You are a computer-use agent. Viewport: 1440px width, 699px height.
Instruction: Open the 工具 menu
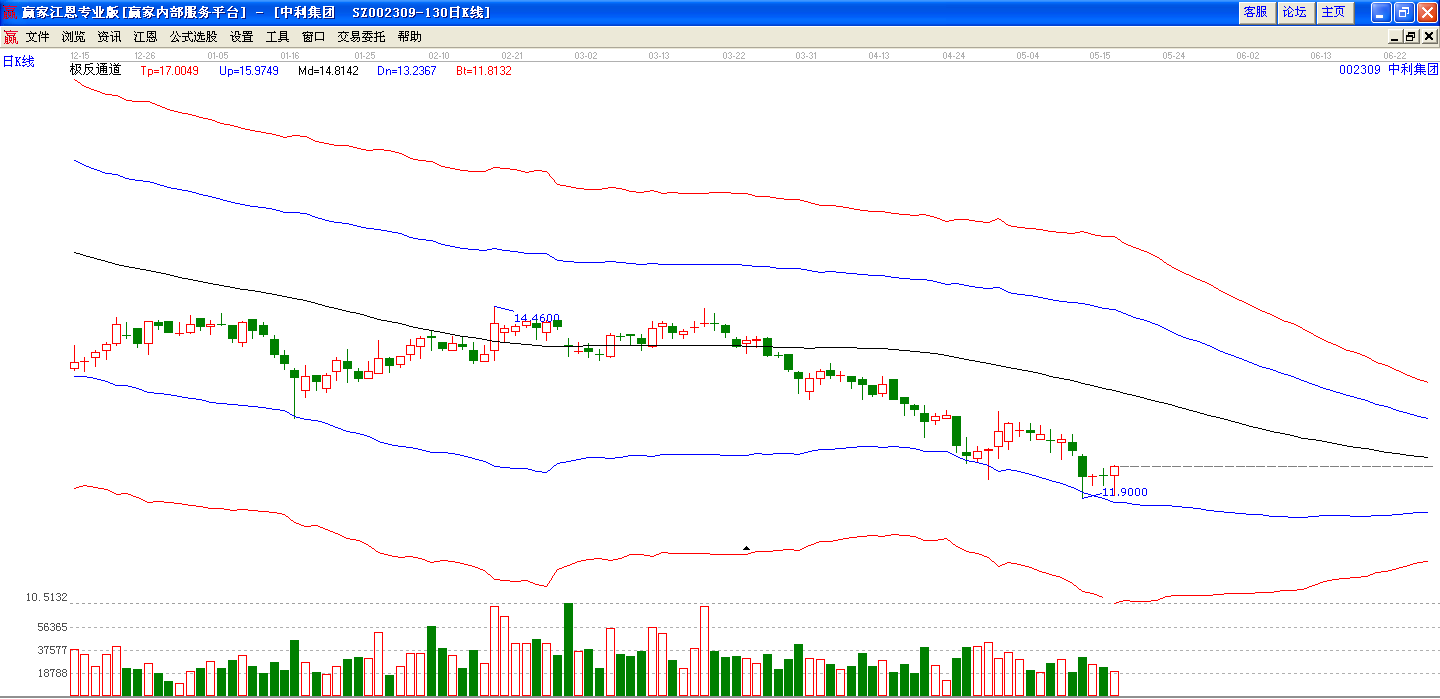(277, 37)
